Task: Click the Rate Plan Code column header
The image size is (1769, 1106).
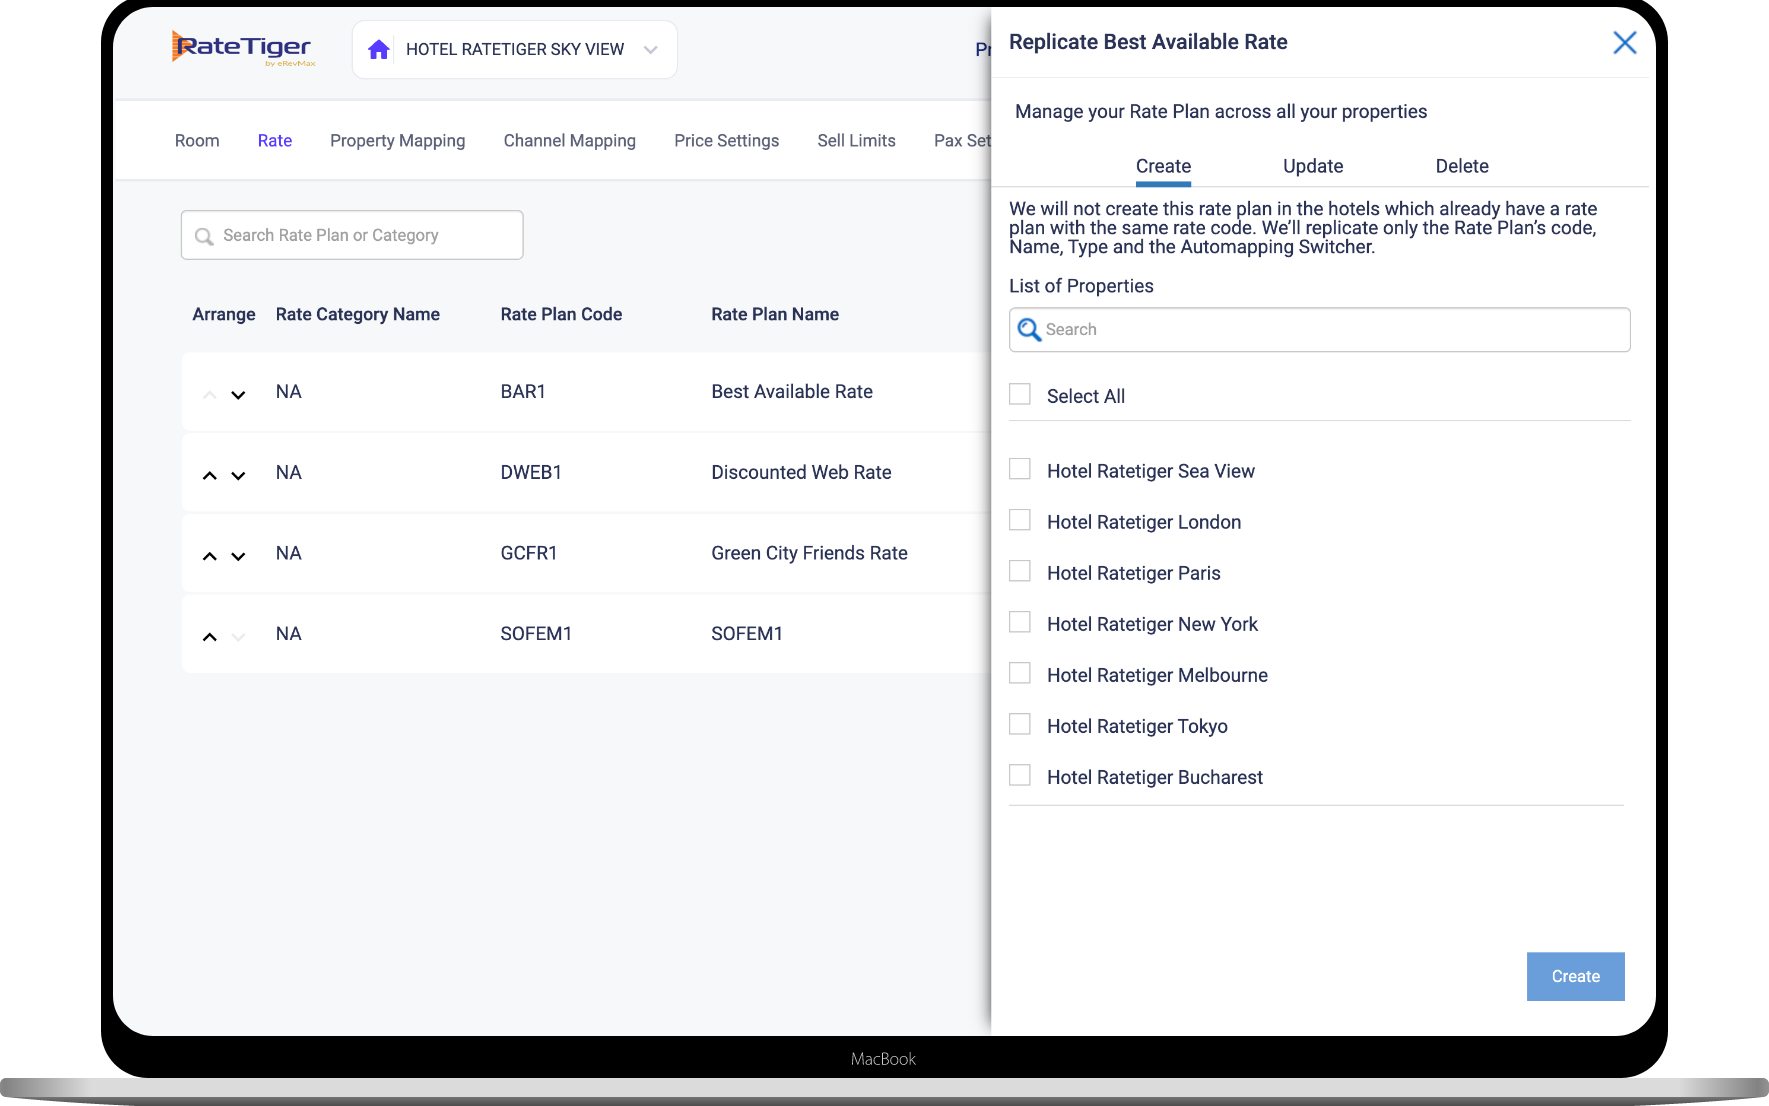Action: coord(562,315)
